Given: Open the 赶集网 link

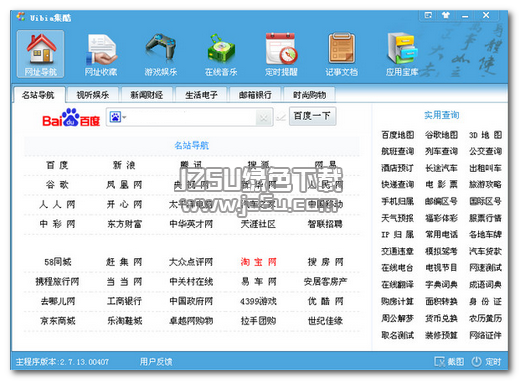Looking at the screenshot, I should [124, 262].
